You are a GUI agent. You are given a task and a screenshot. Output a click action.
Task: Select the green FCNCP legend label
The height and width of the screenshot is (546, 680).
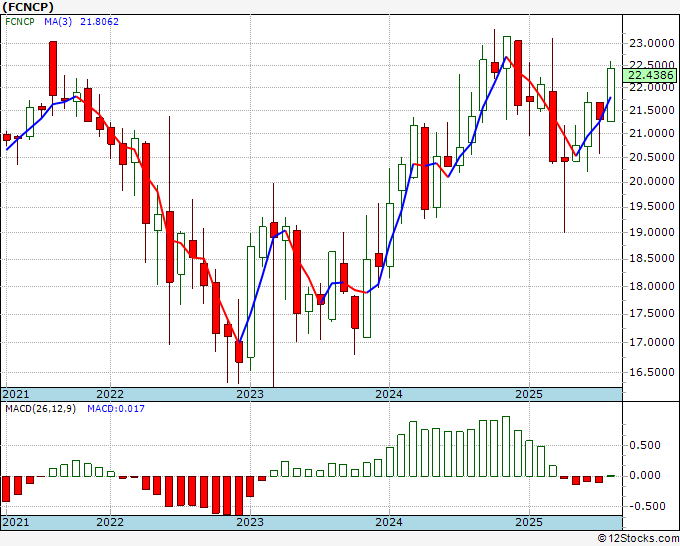(20, 22)
